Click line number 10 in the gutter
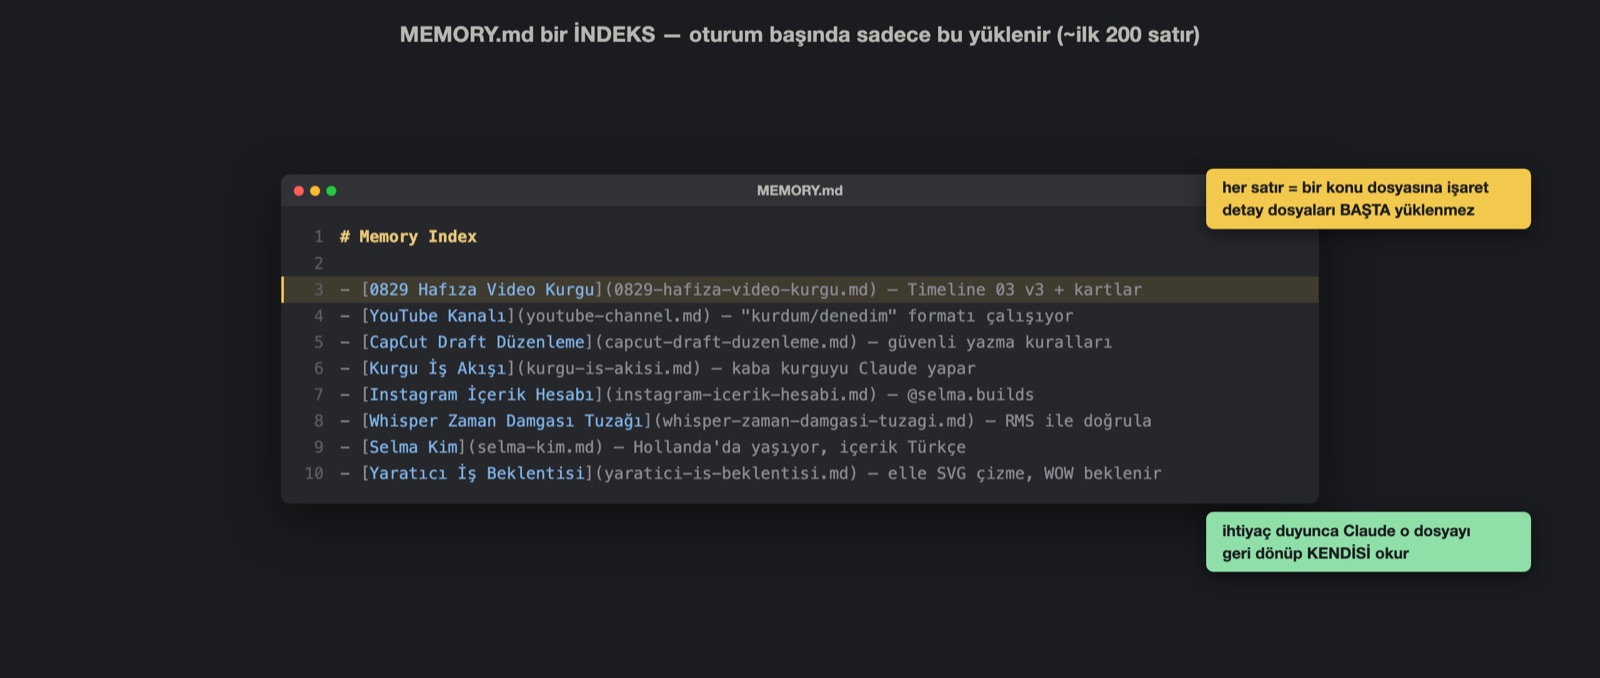Screen dimensions: 1600x678 point(314,473)
